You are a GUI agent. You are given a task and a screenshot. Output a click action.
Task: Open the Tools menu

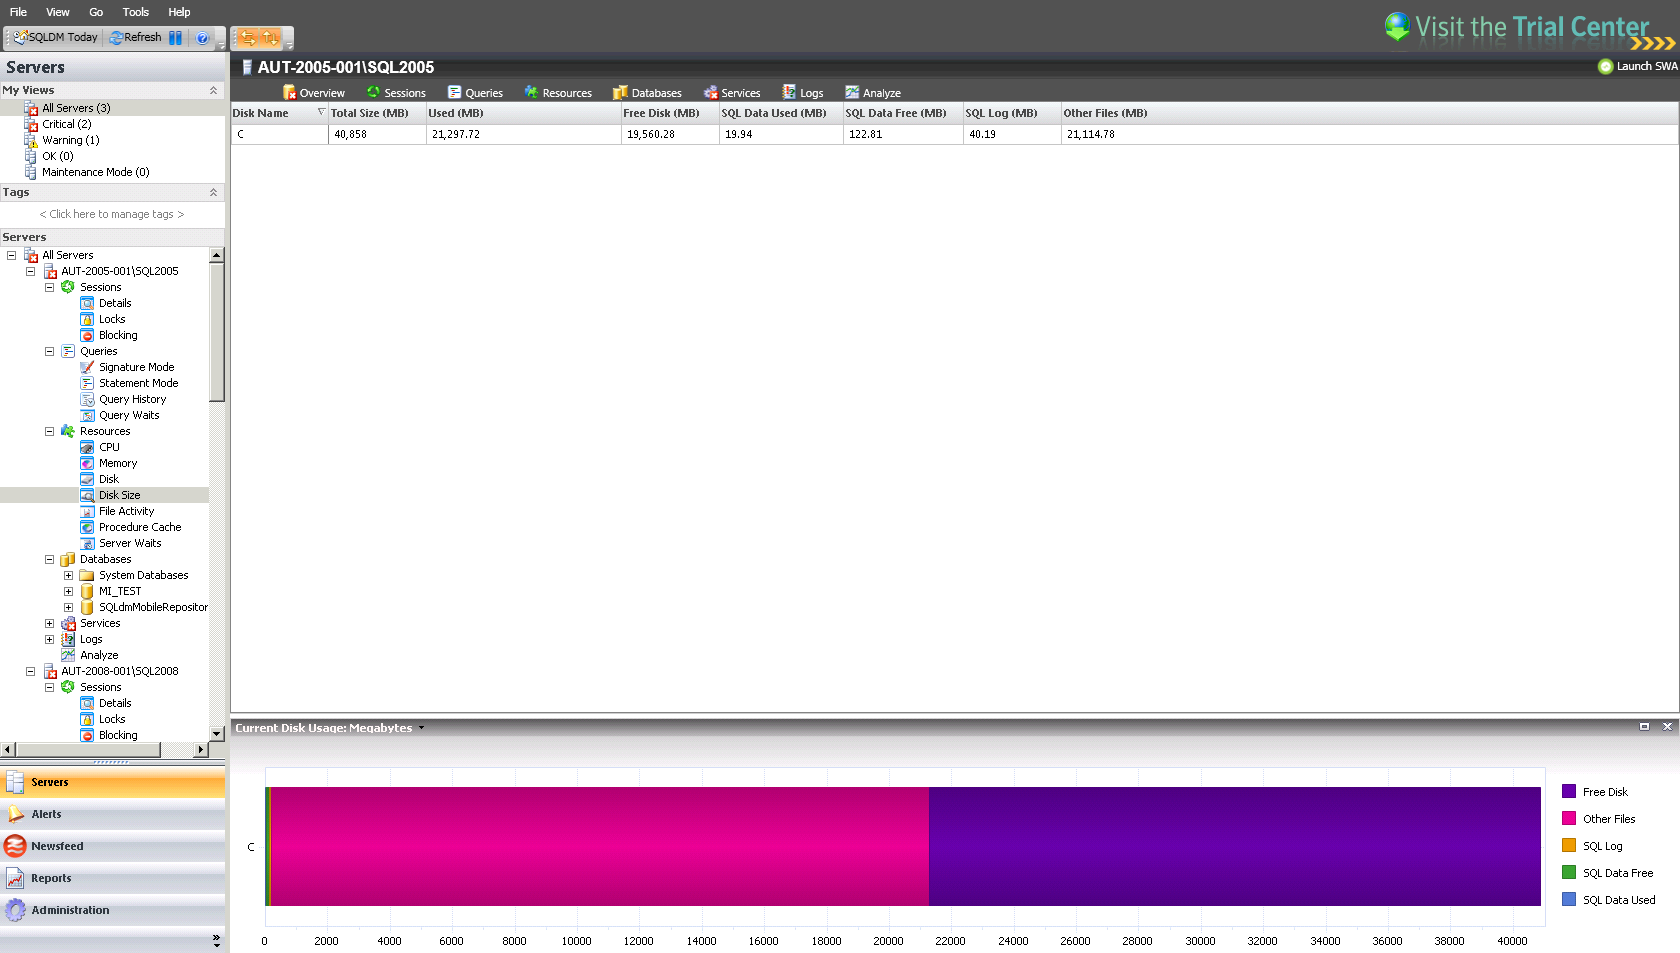point(136,12)
